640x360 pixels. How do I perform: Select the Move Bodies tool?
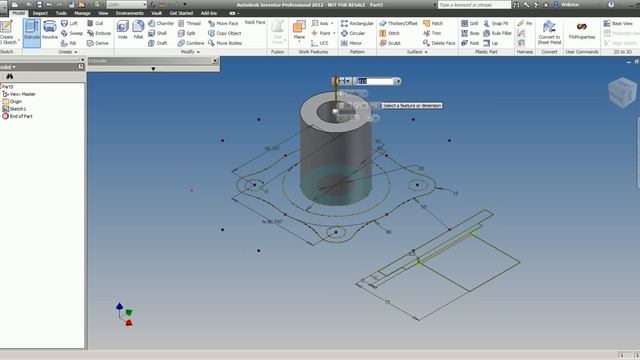pyautogui.click(x=225, y=43)
